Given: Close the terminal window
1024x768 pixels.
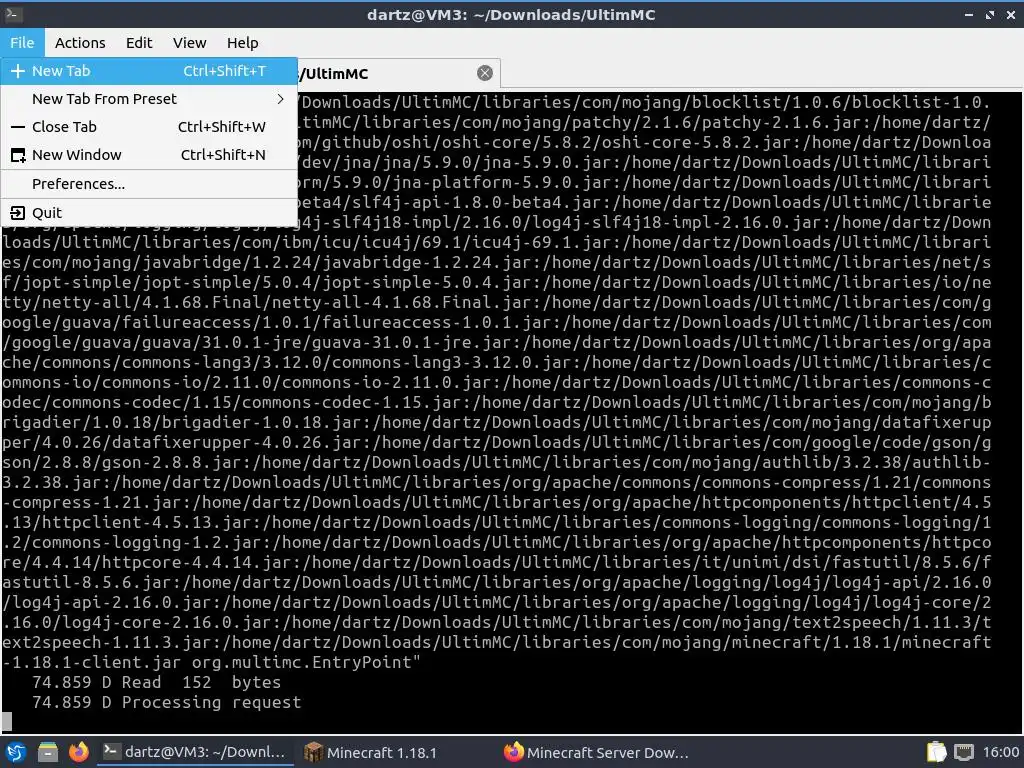Looking at the screenshot, I should click(x=1010, y=14).
